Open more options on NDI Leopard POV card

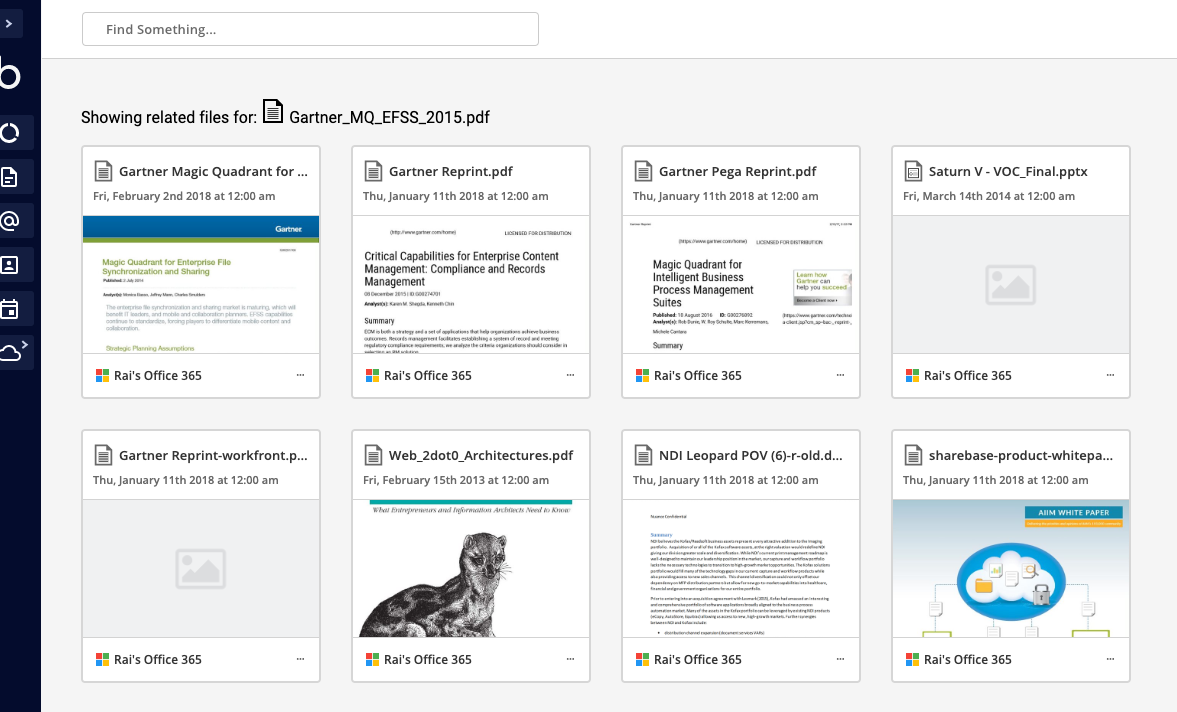[x=840, y=659]
